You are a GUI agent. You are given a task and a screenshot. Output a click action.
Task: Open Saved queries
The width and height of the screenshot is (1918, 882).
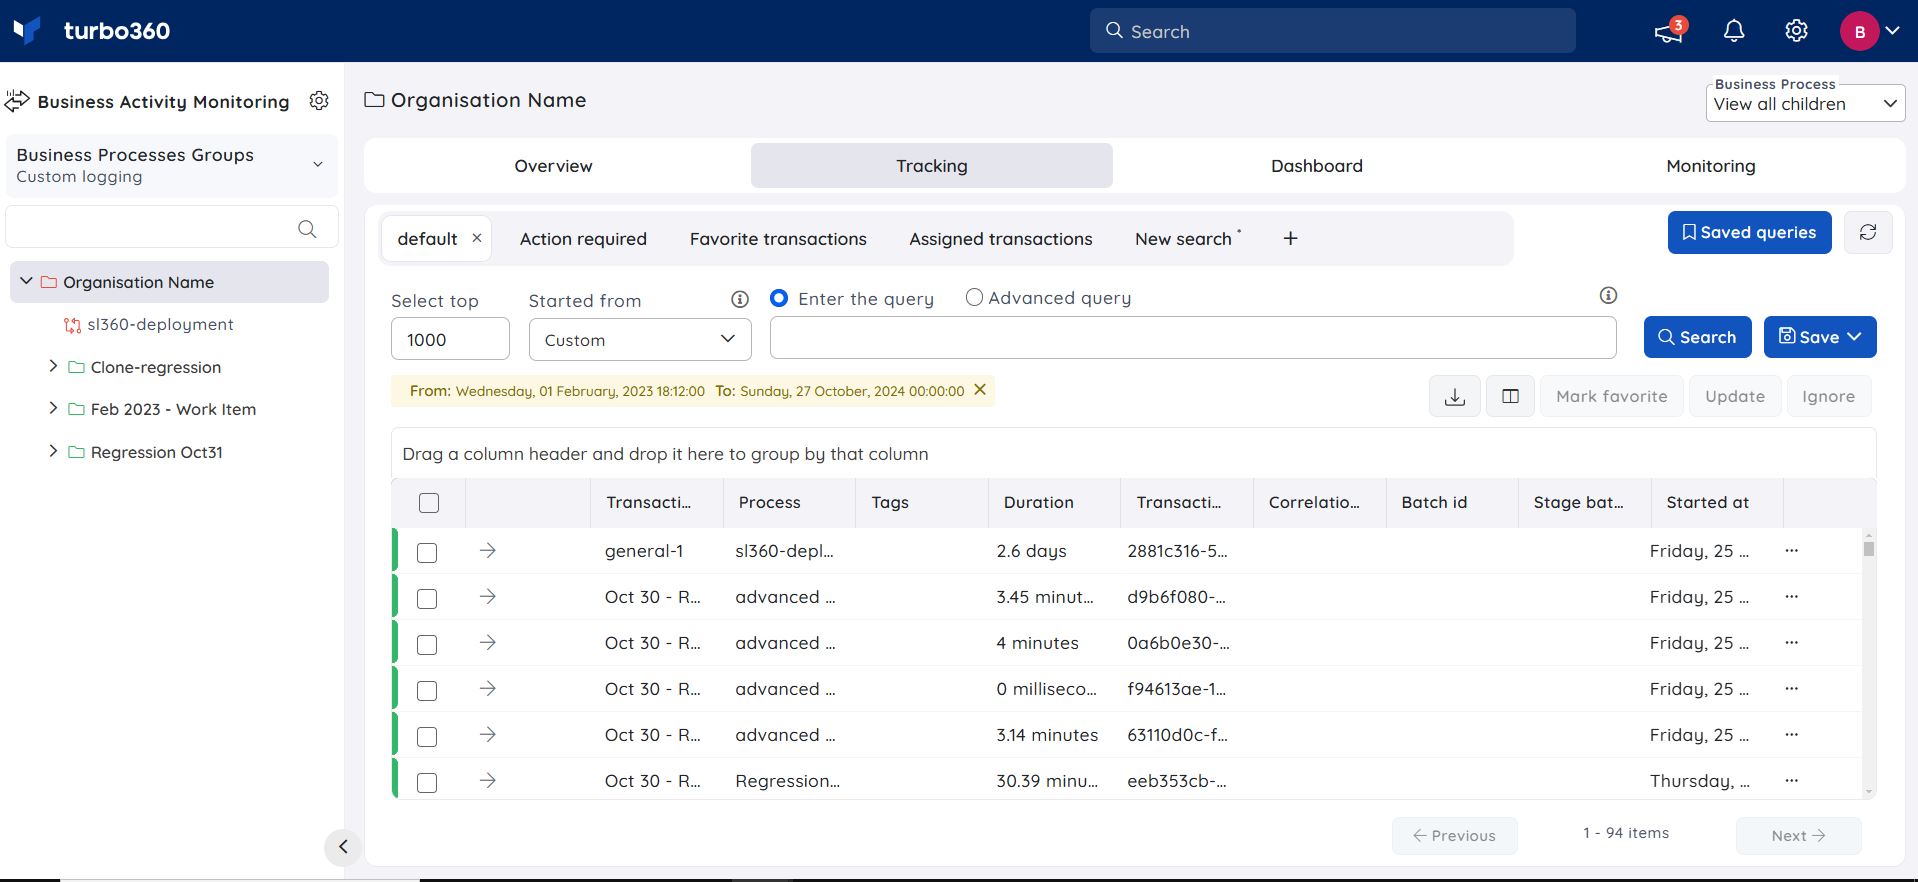coord(1749,232)
